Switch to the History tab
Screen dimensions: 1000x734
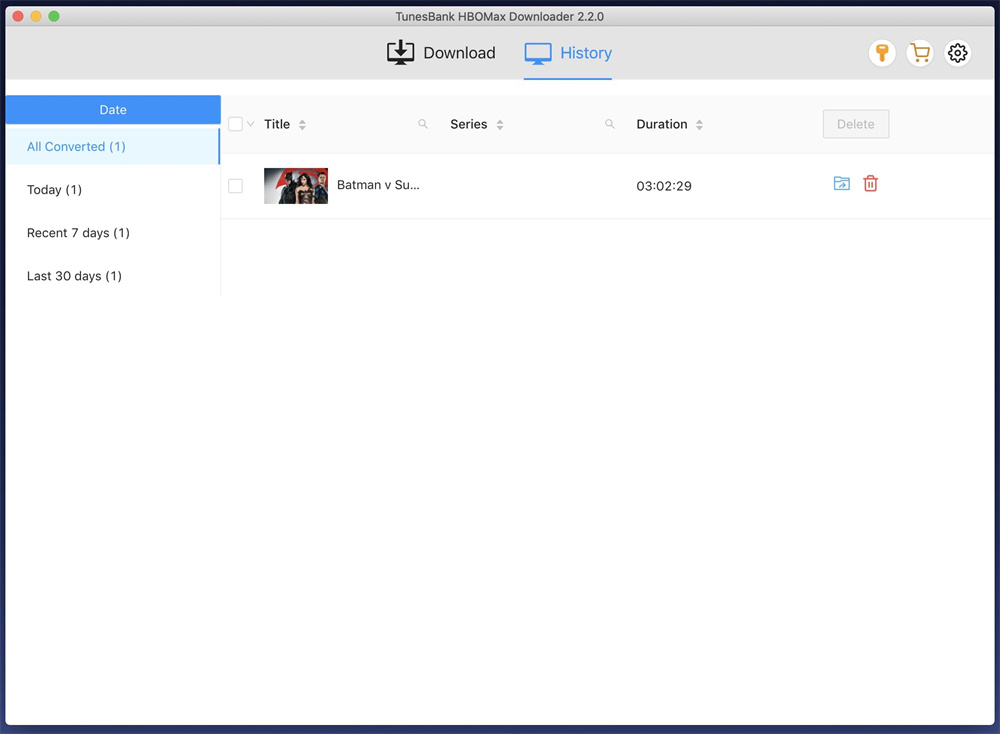click(568, 53)
